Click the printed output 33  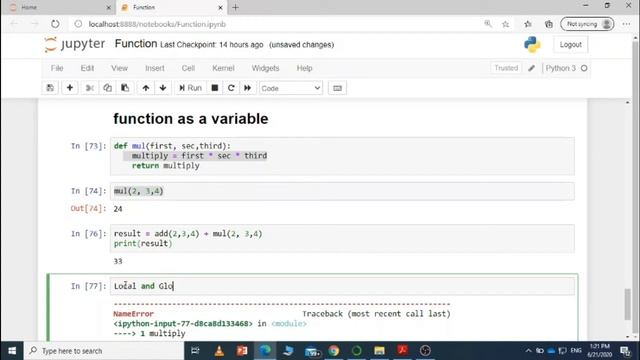click(x=118, y=261)
